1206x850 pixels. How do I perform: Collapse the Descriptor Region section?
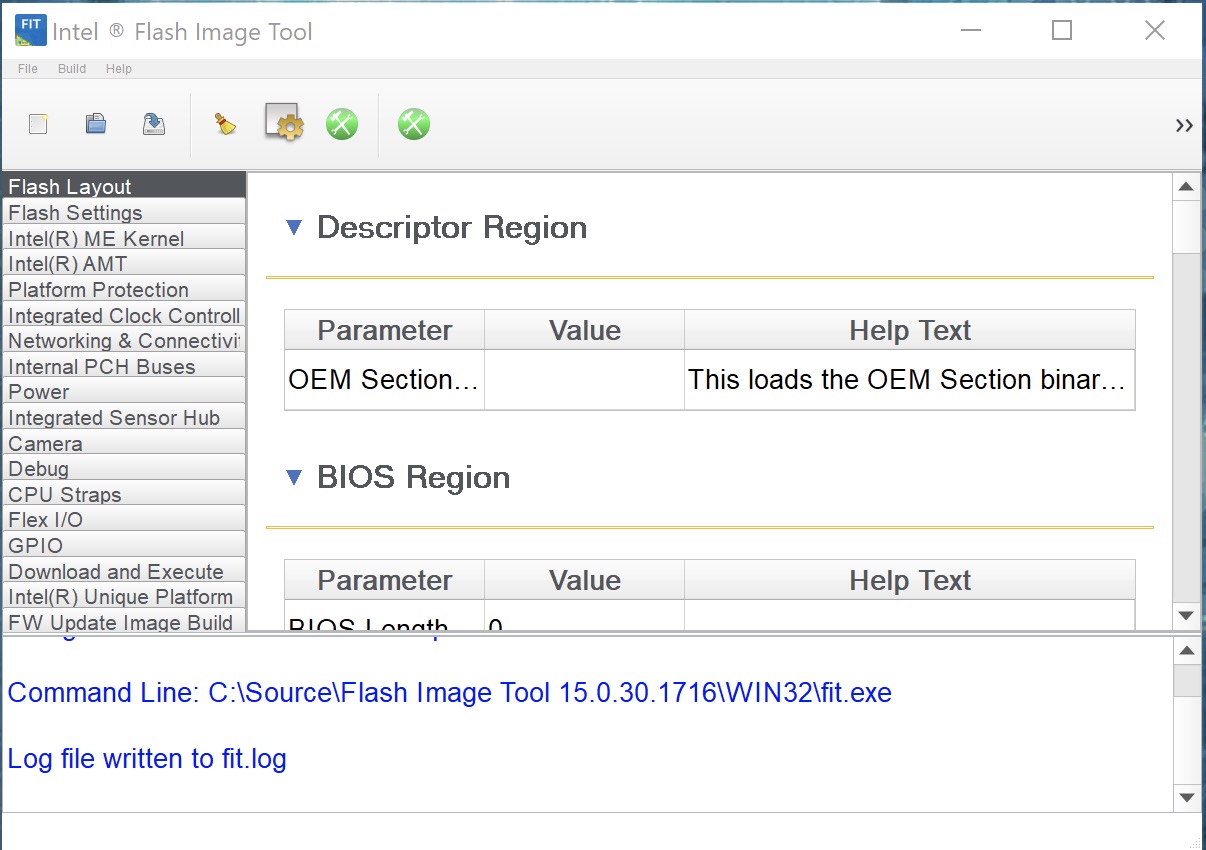(294, 228)
